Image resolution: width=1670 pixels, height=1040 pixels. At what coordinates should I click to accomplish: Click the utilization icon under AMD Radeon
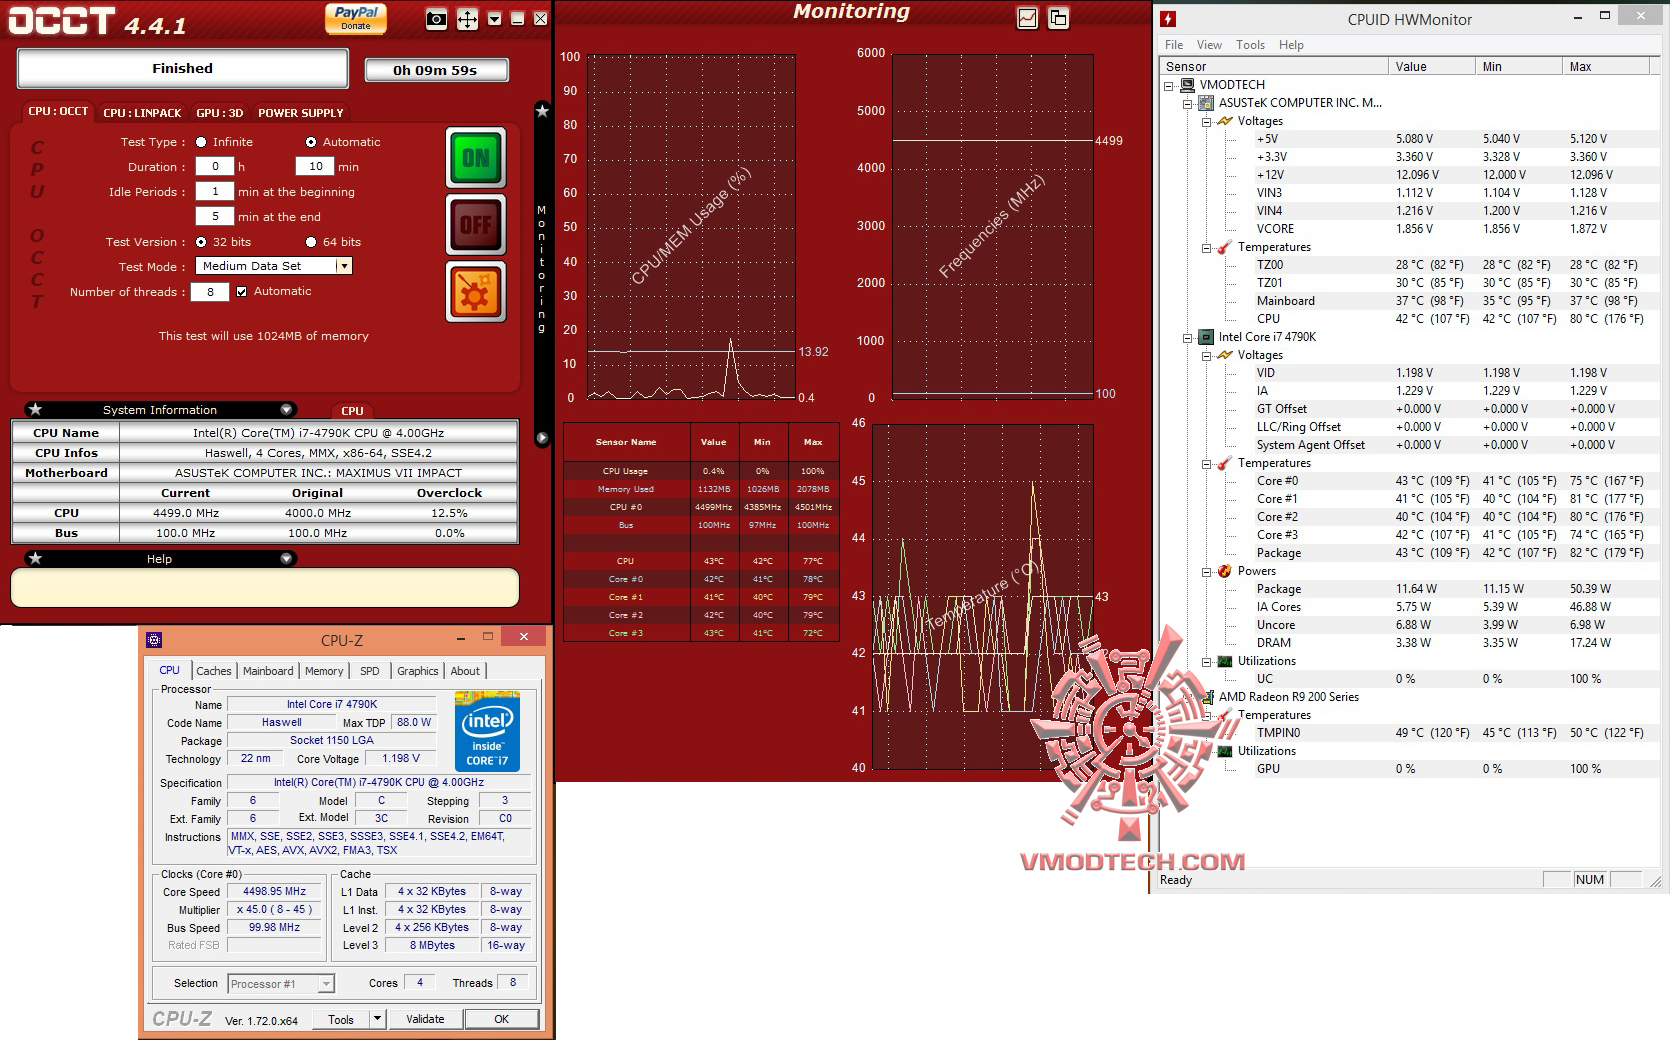1225,751
